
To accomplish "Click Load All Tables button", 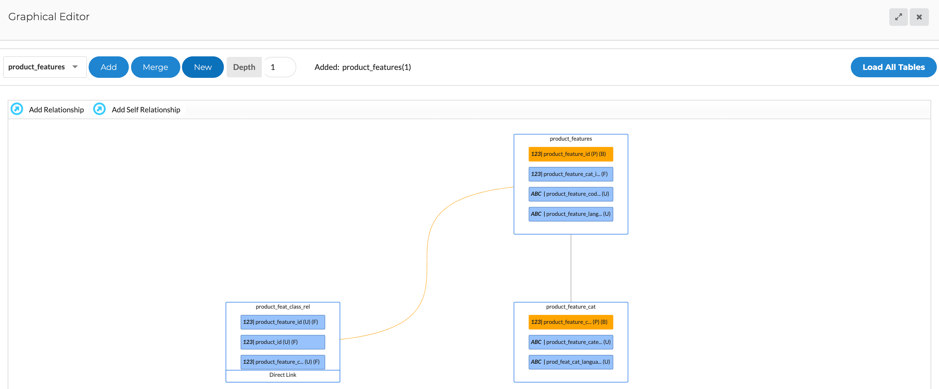I will click(893, 67).
